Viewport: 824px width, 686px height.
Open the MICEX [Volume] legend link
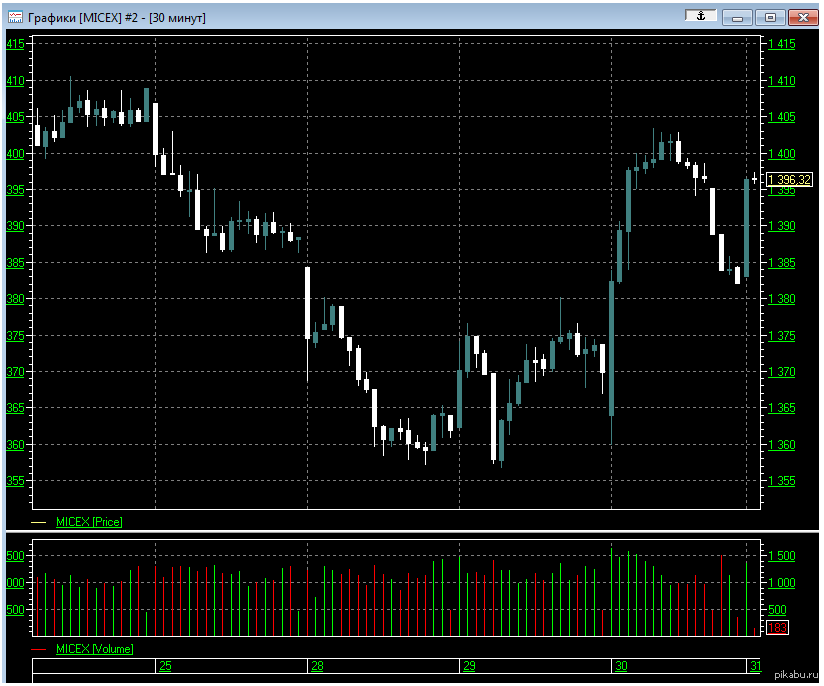tap(95, 649)
